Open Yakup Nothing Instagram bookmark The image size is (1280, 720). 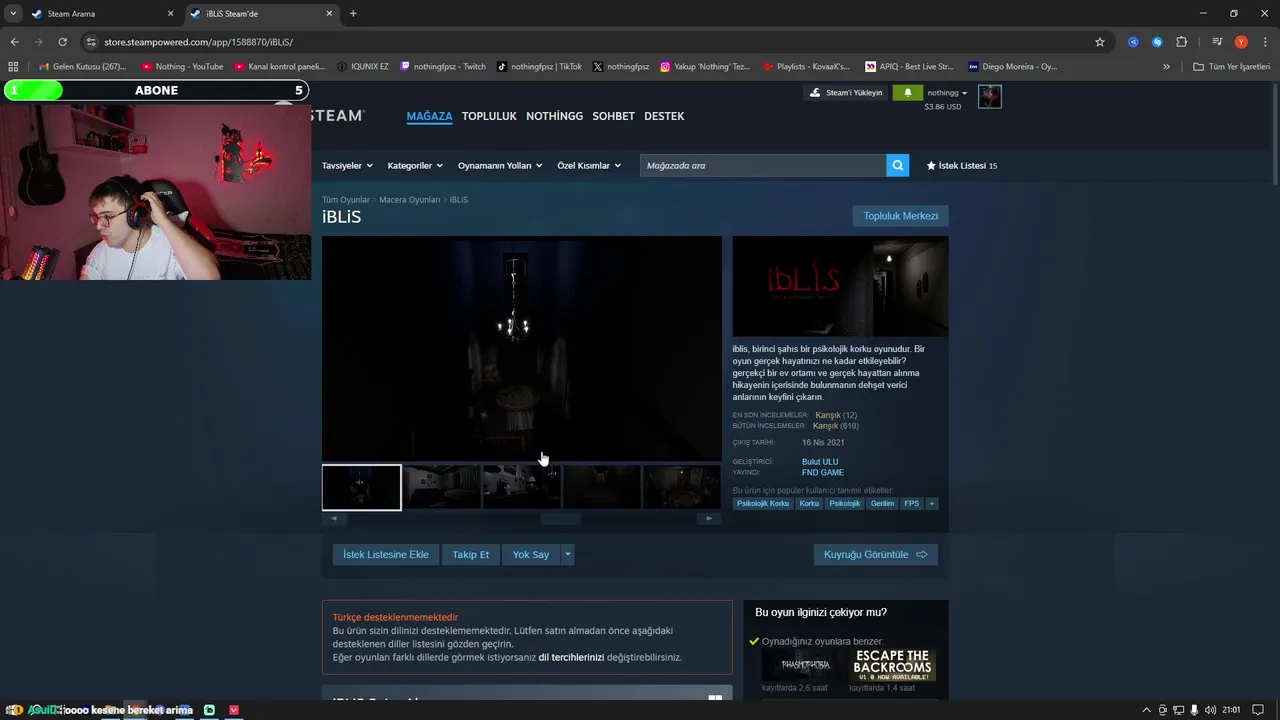(705, 67)
